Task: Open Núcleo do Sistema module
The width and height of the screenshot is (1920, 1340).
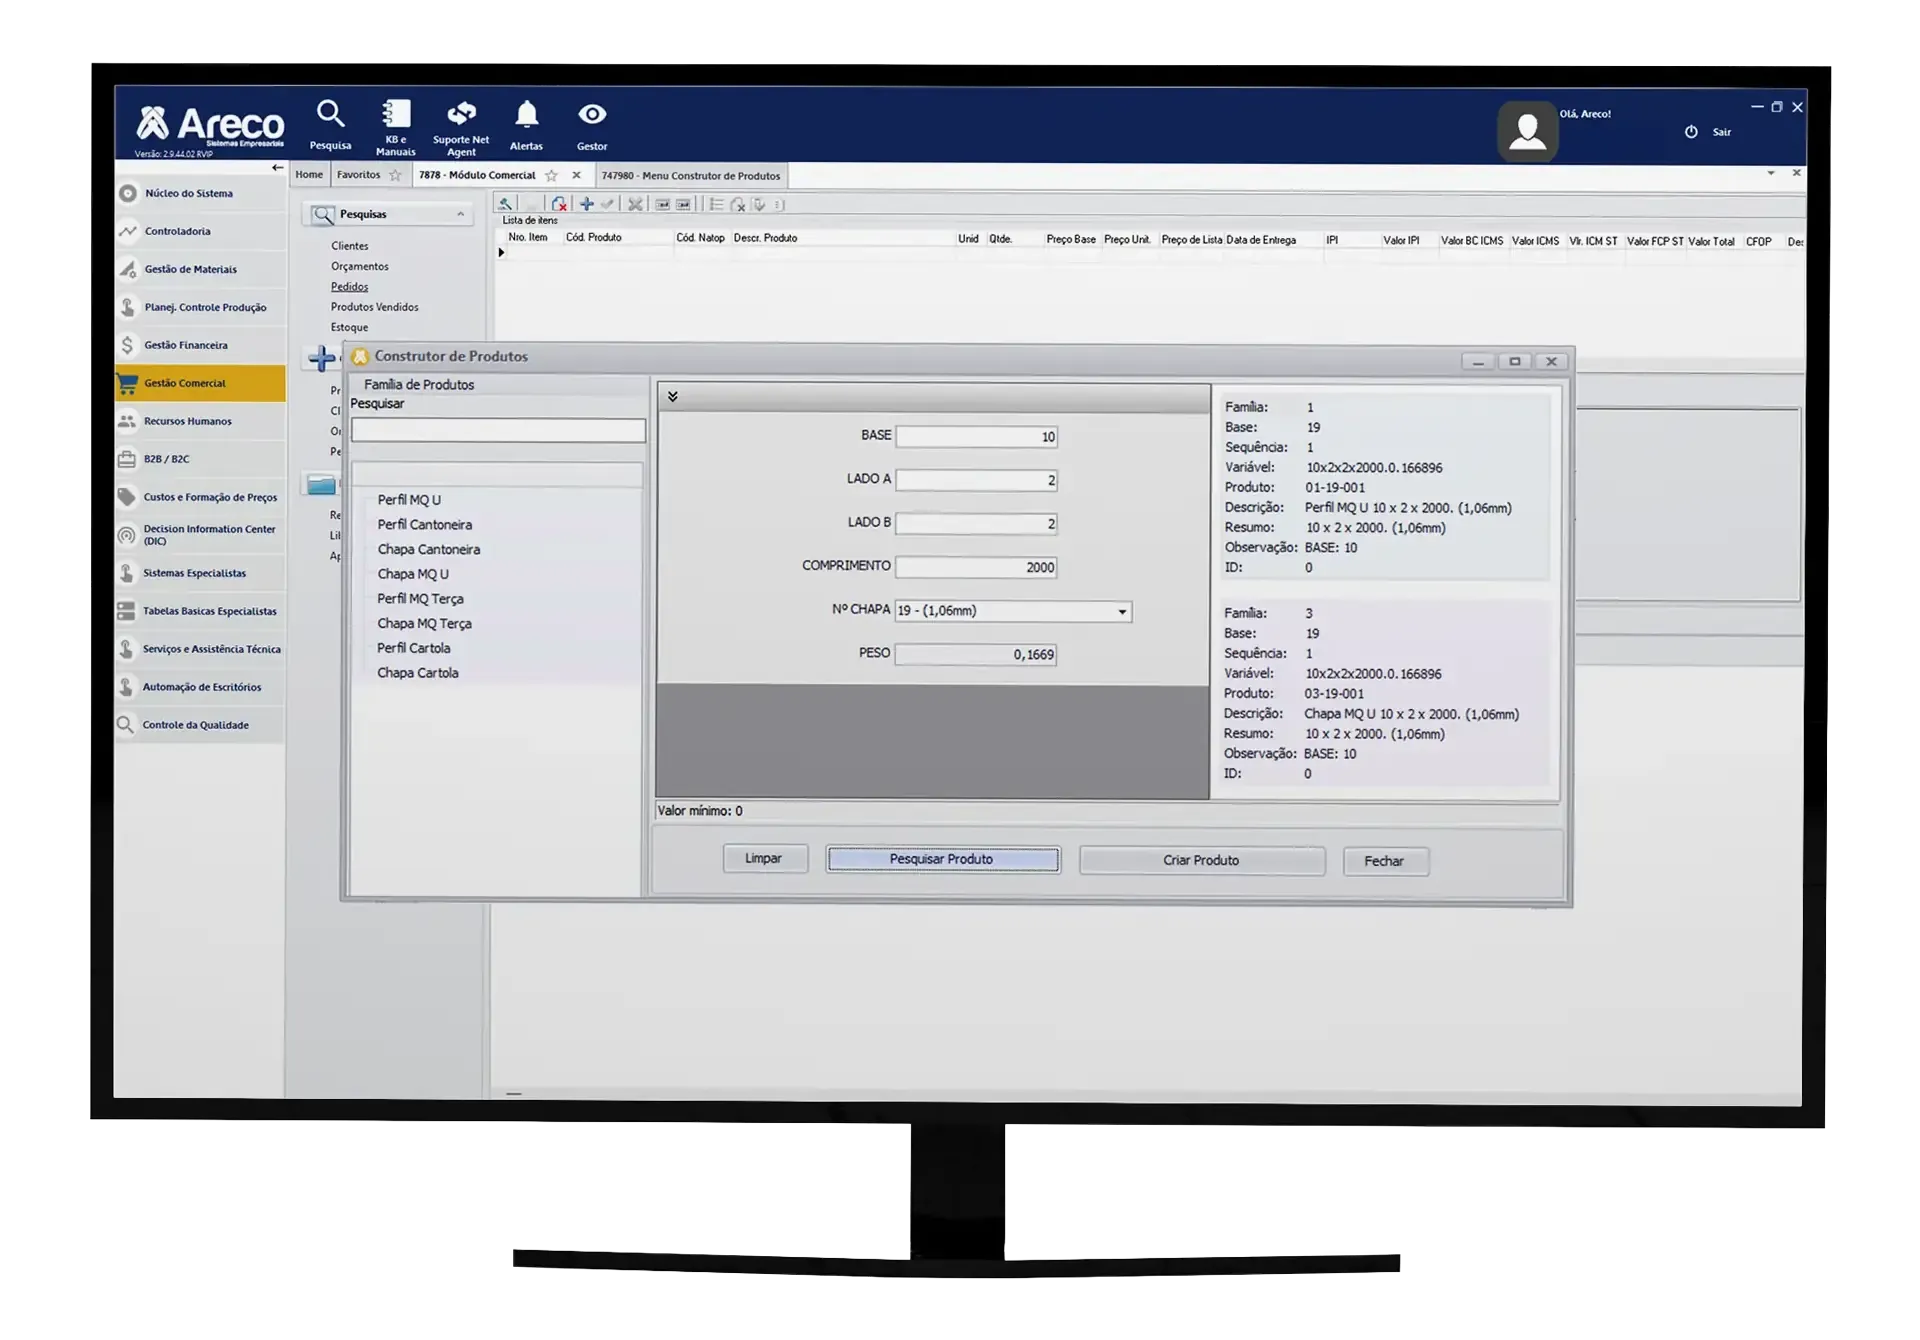Action: click(x=200, y=193)
